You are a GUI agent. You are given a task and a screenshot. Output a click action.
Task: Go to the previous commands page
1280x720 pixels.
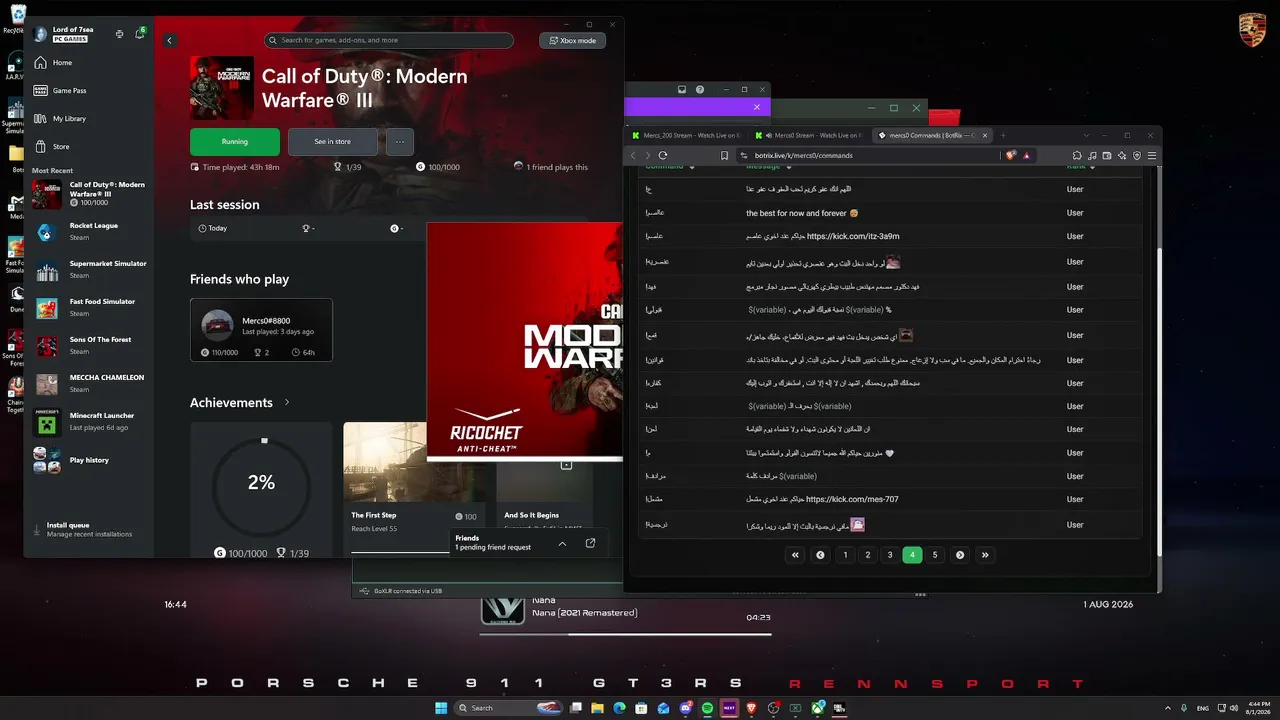pos(821,555)
